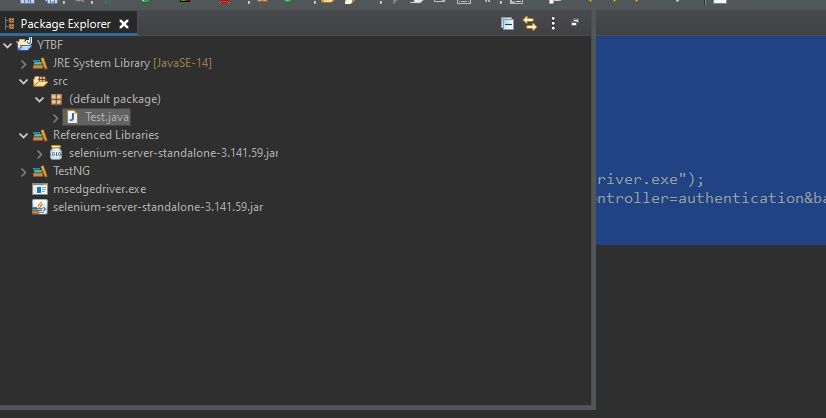Open Package Explorer View Menu dots
The image size is (826, 418).
coord(553,23)
